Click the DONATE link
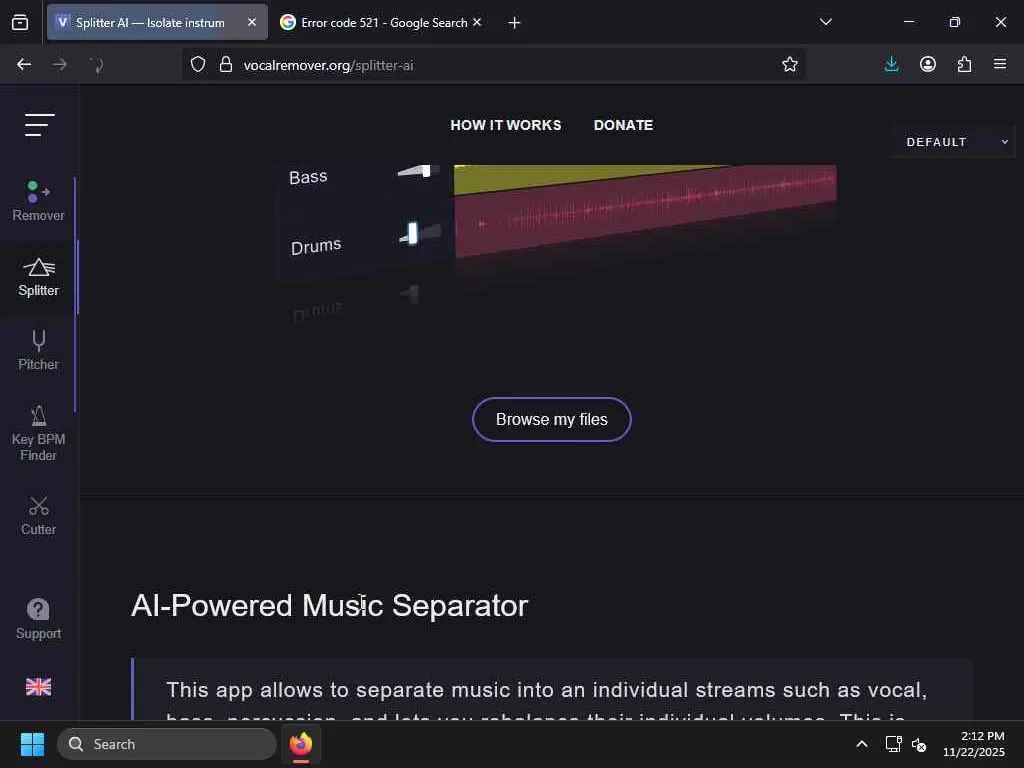 [623, 125]
